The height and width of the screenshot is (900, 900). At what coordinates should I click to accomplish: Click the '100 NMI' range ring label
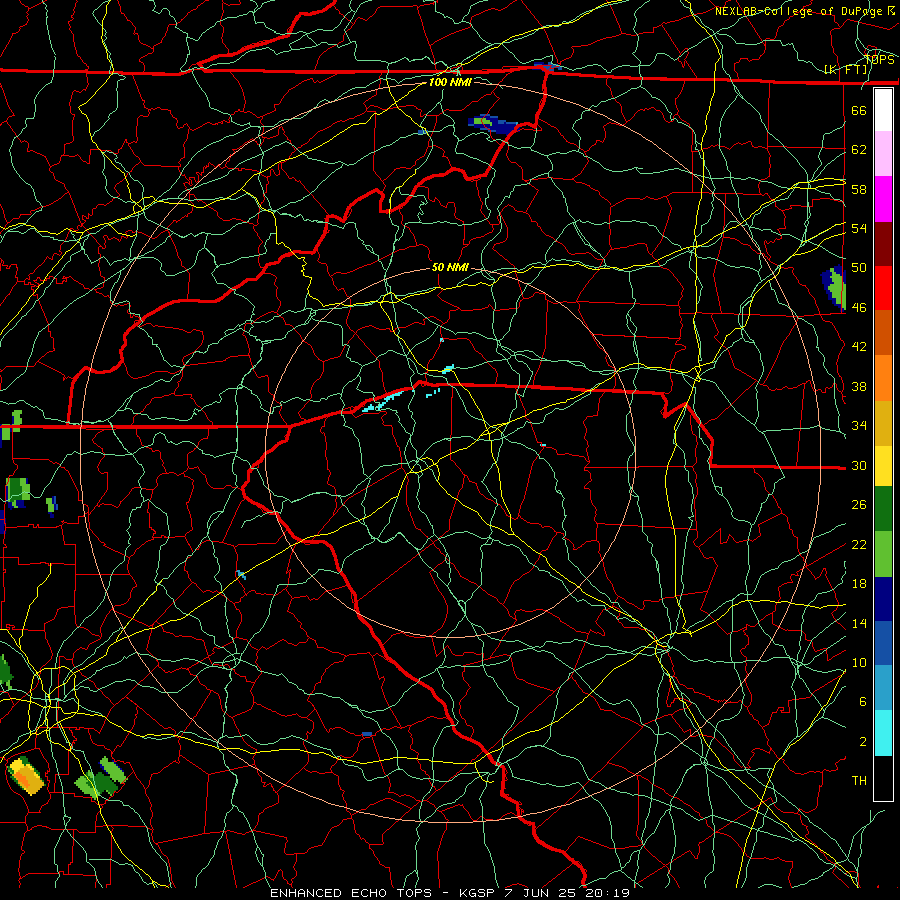tap(450, 82)
